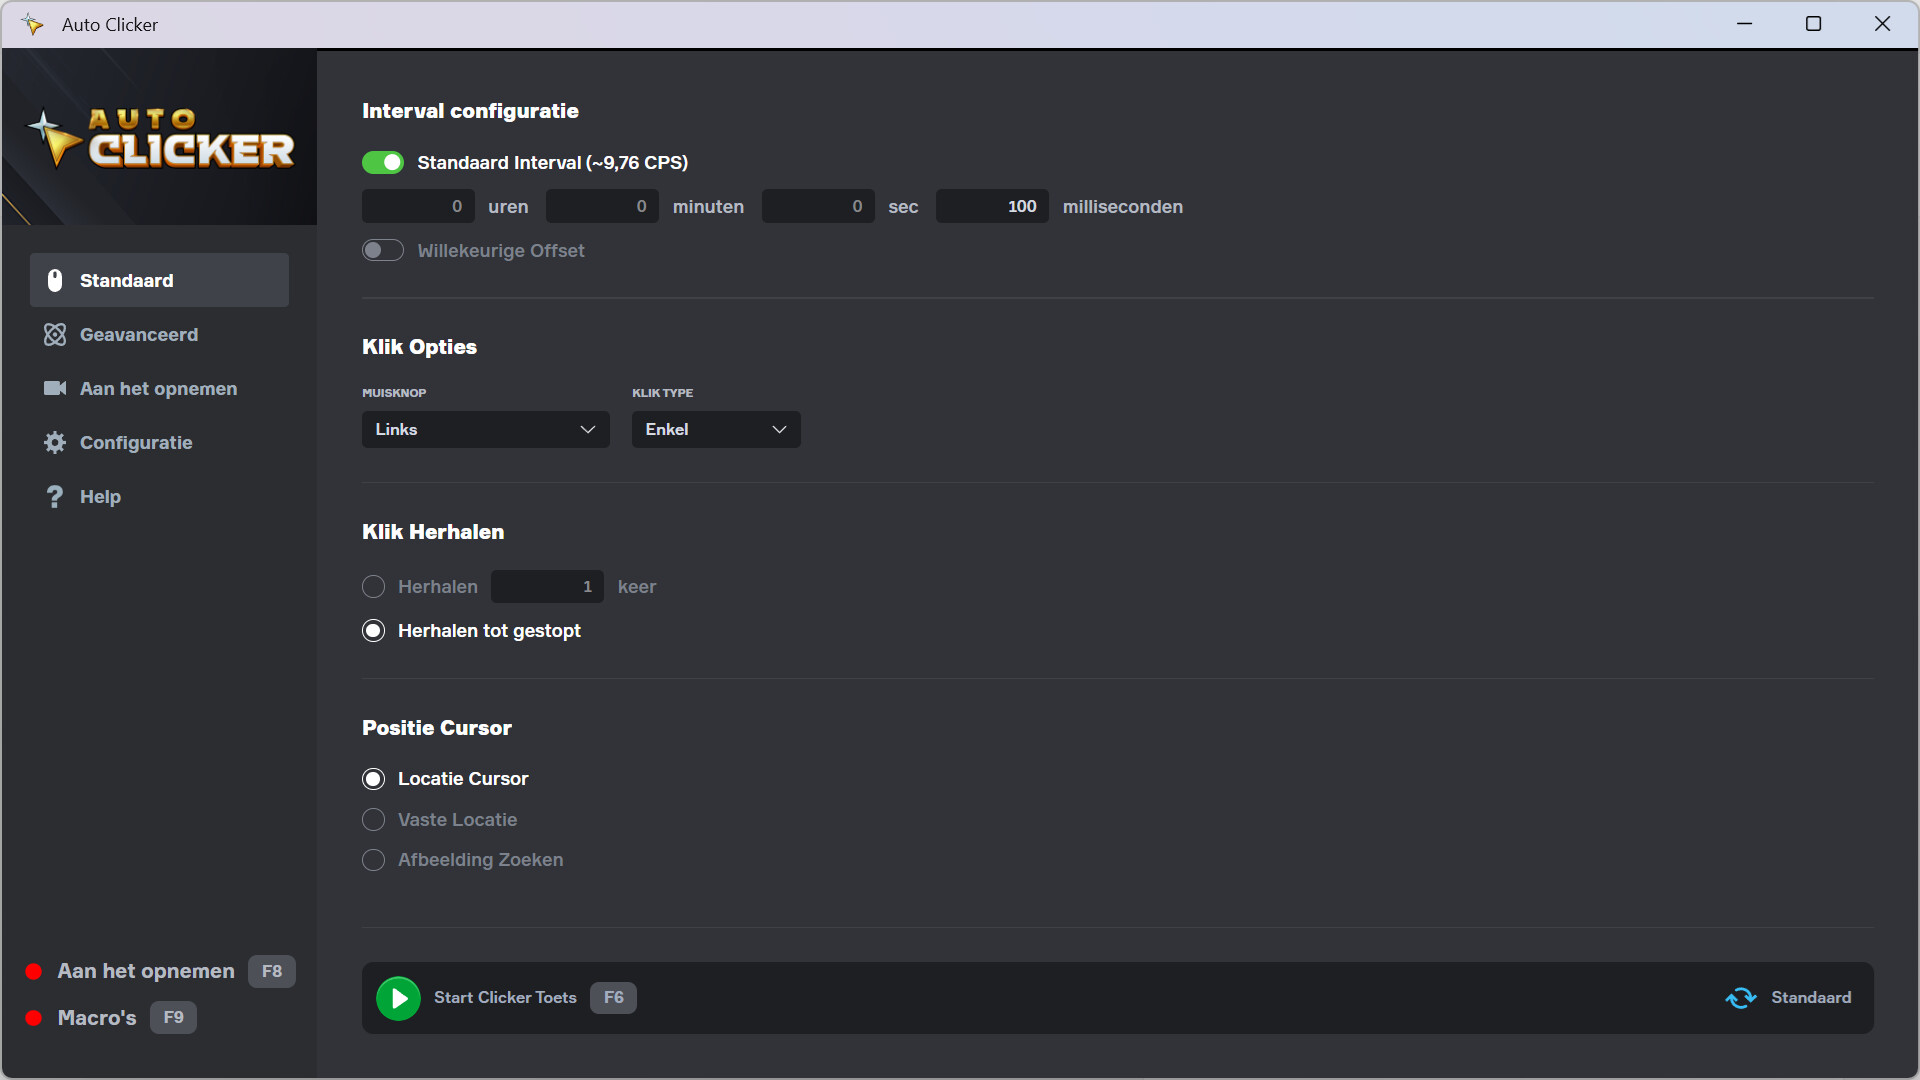
Task: Disable the Standaard Interval toggle
Action: tap(383, 162)
